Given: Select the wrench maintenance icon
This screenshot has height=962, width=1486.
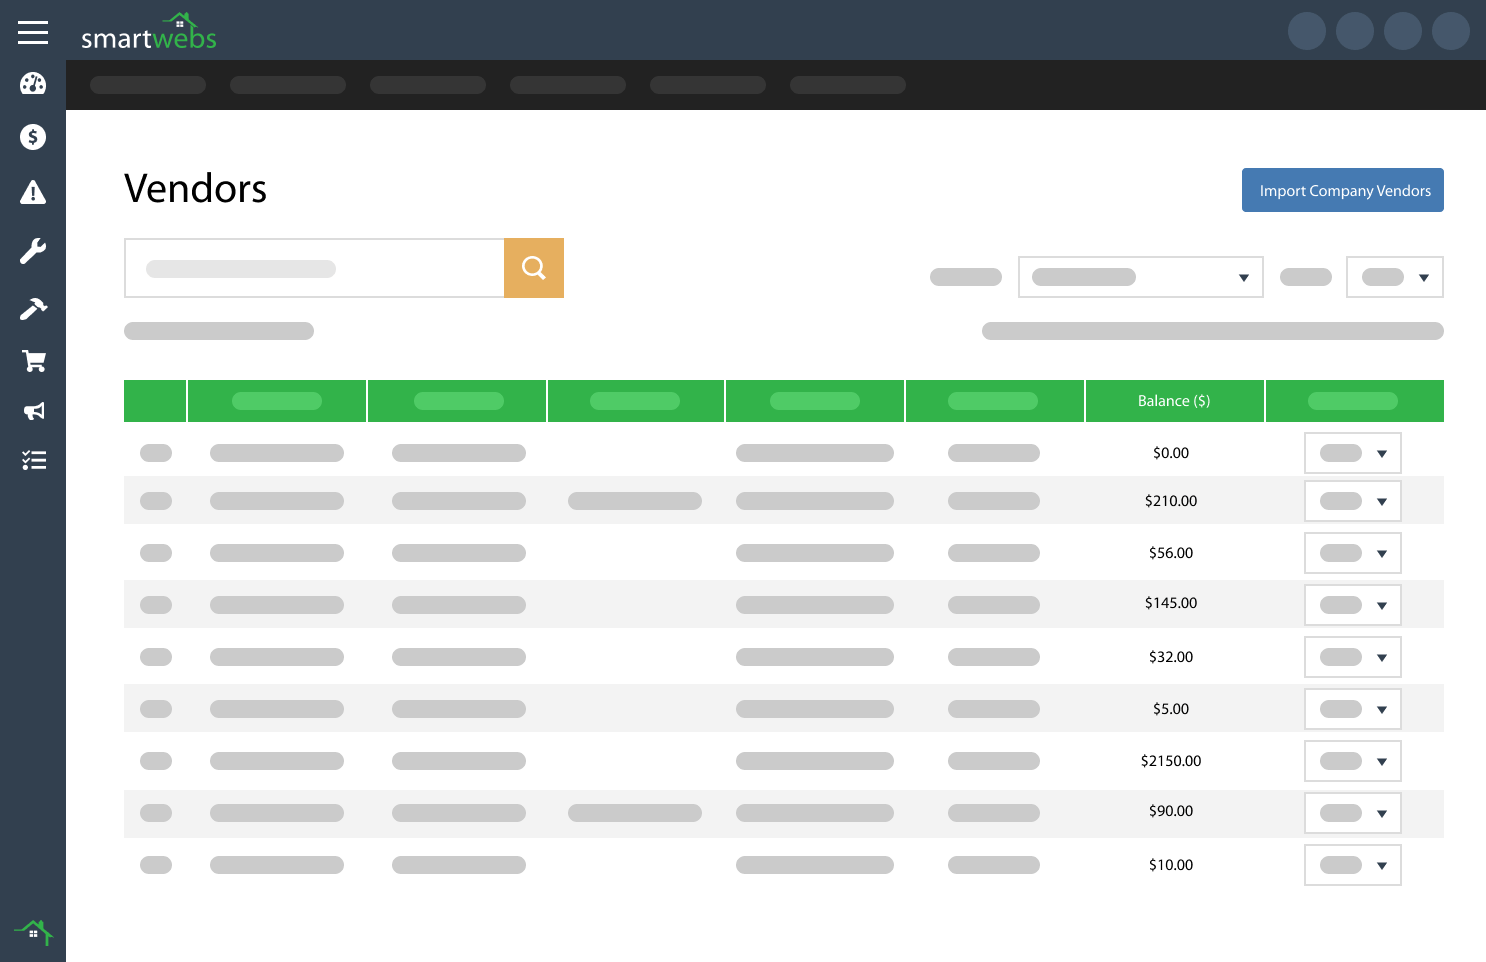Looking at the screenshot, I should (33, 251).
